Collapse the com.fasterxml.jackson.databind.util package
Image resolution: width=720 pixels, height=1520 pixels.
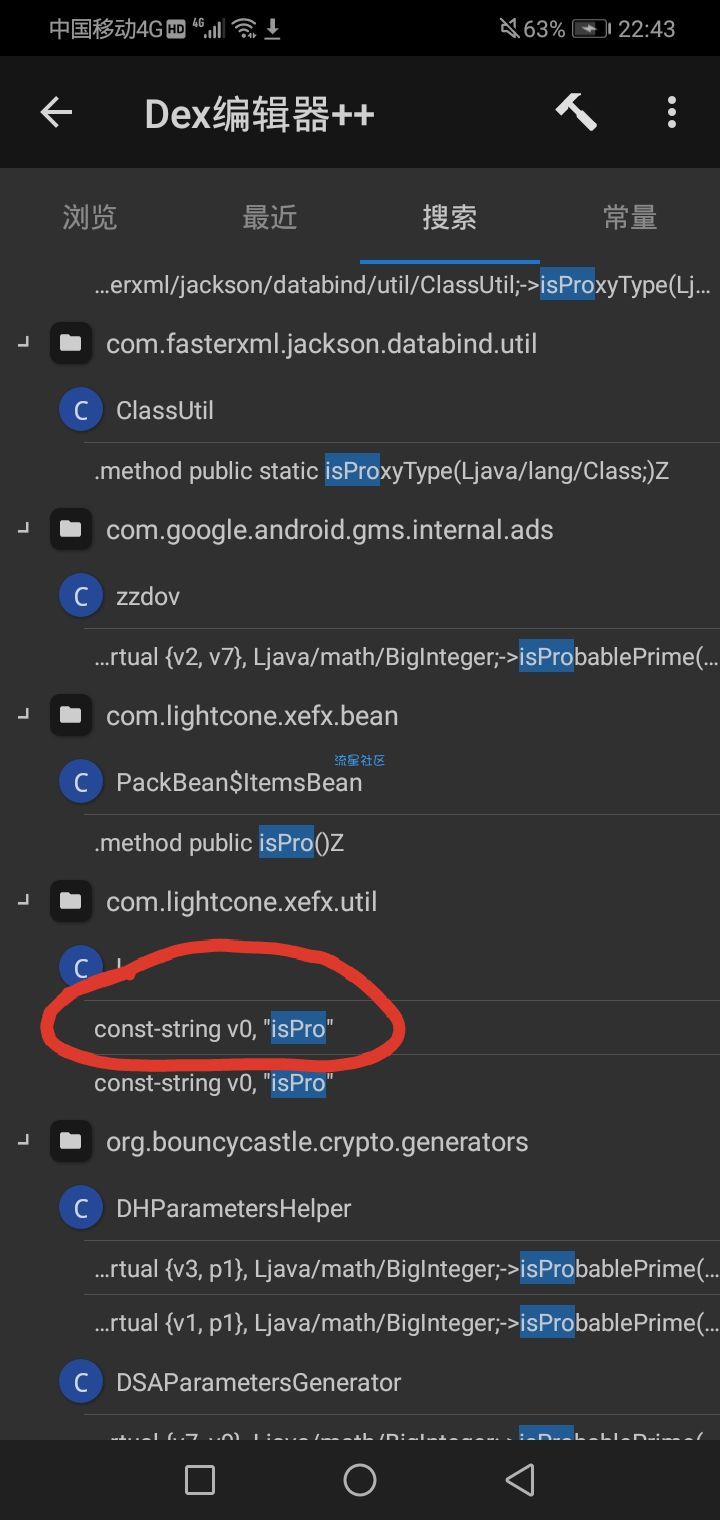[23, 344]
